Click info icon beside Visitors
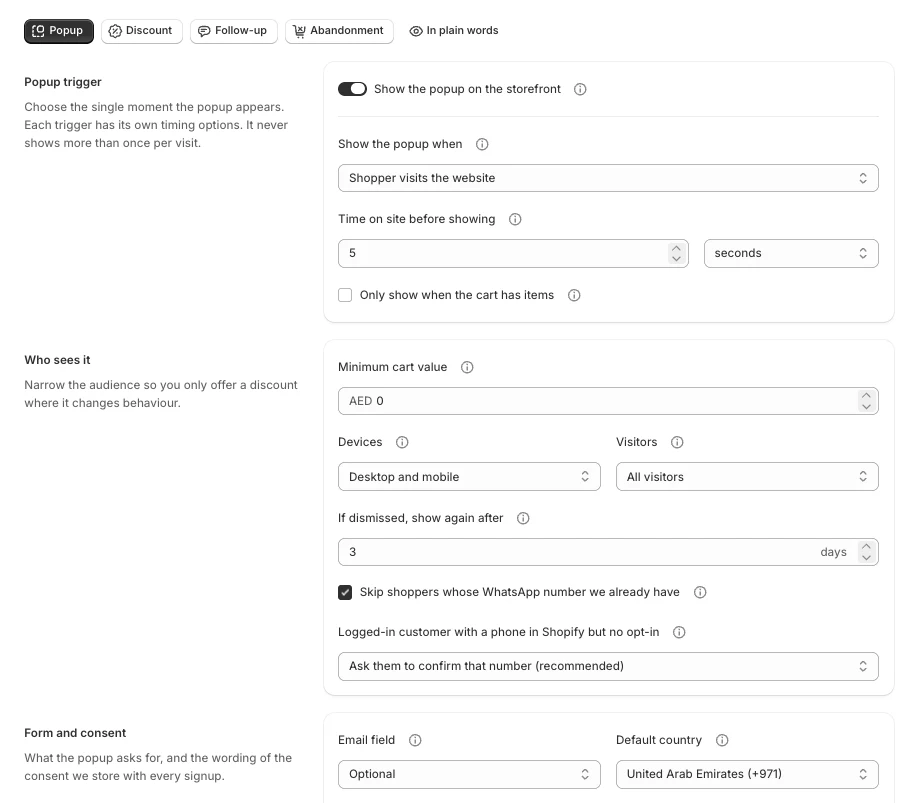909x803 pixels. click(x=677, y=442)
